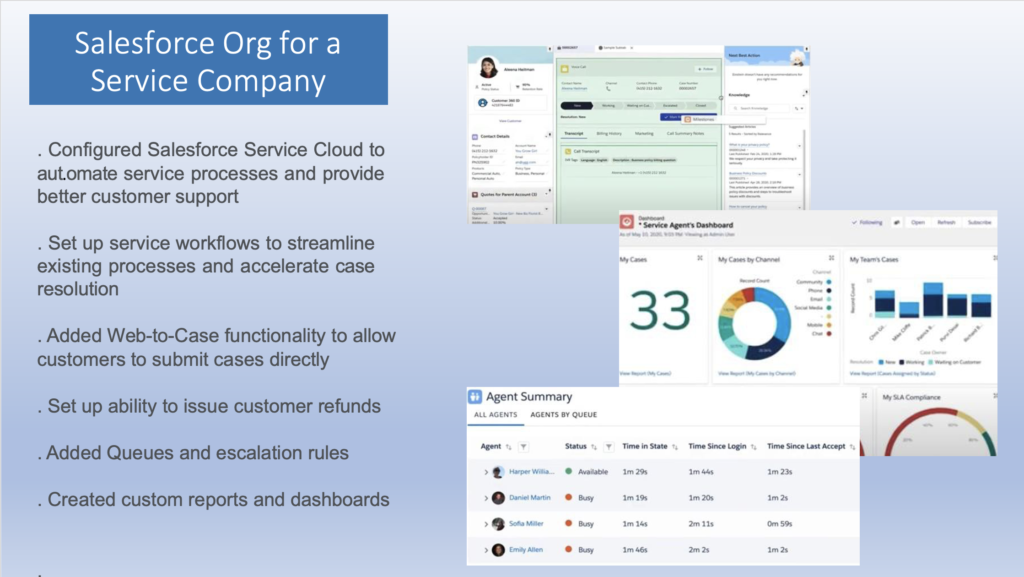Click the Agent column filter icon
This screenshot has height=577, width=1024.
pos(524,447)
